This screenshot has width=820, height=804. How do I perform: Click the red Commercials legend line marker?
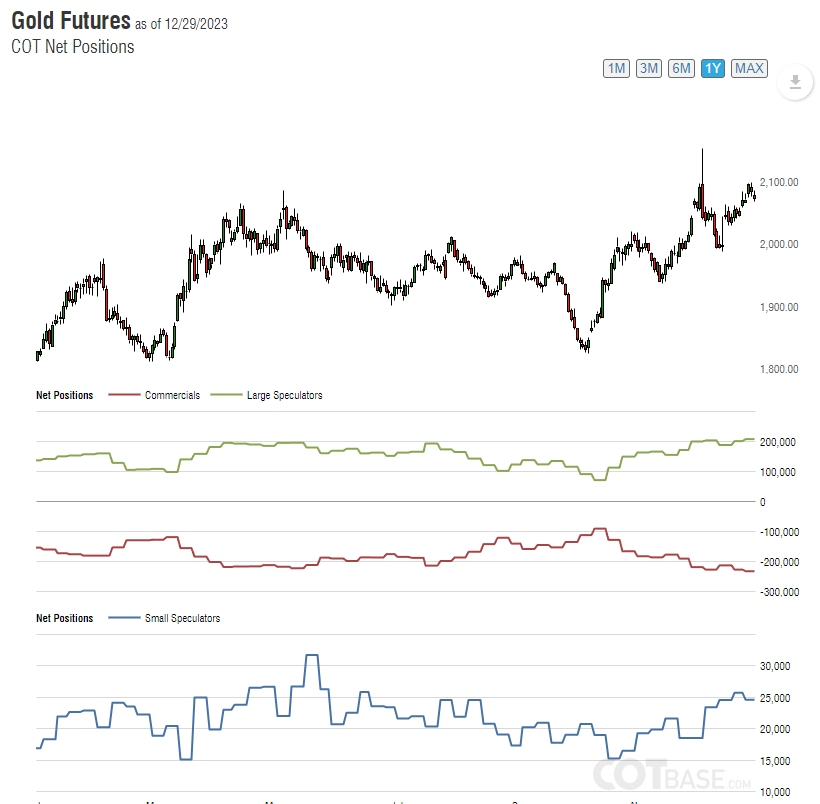click(122, 395)
